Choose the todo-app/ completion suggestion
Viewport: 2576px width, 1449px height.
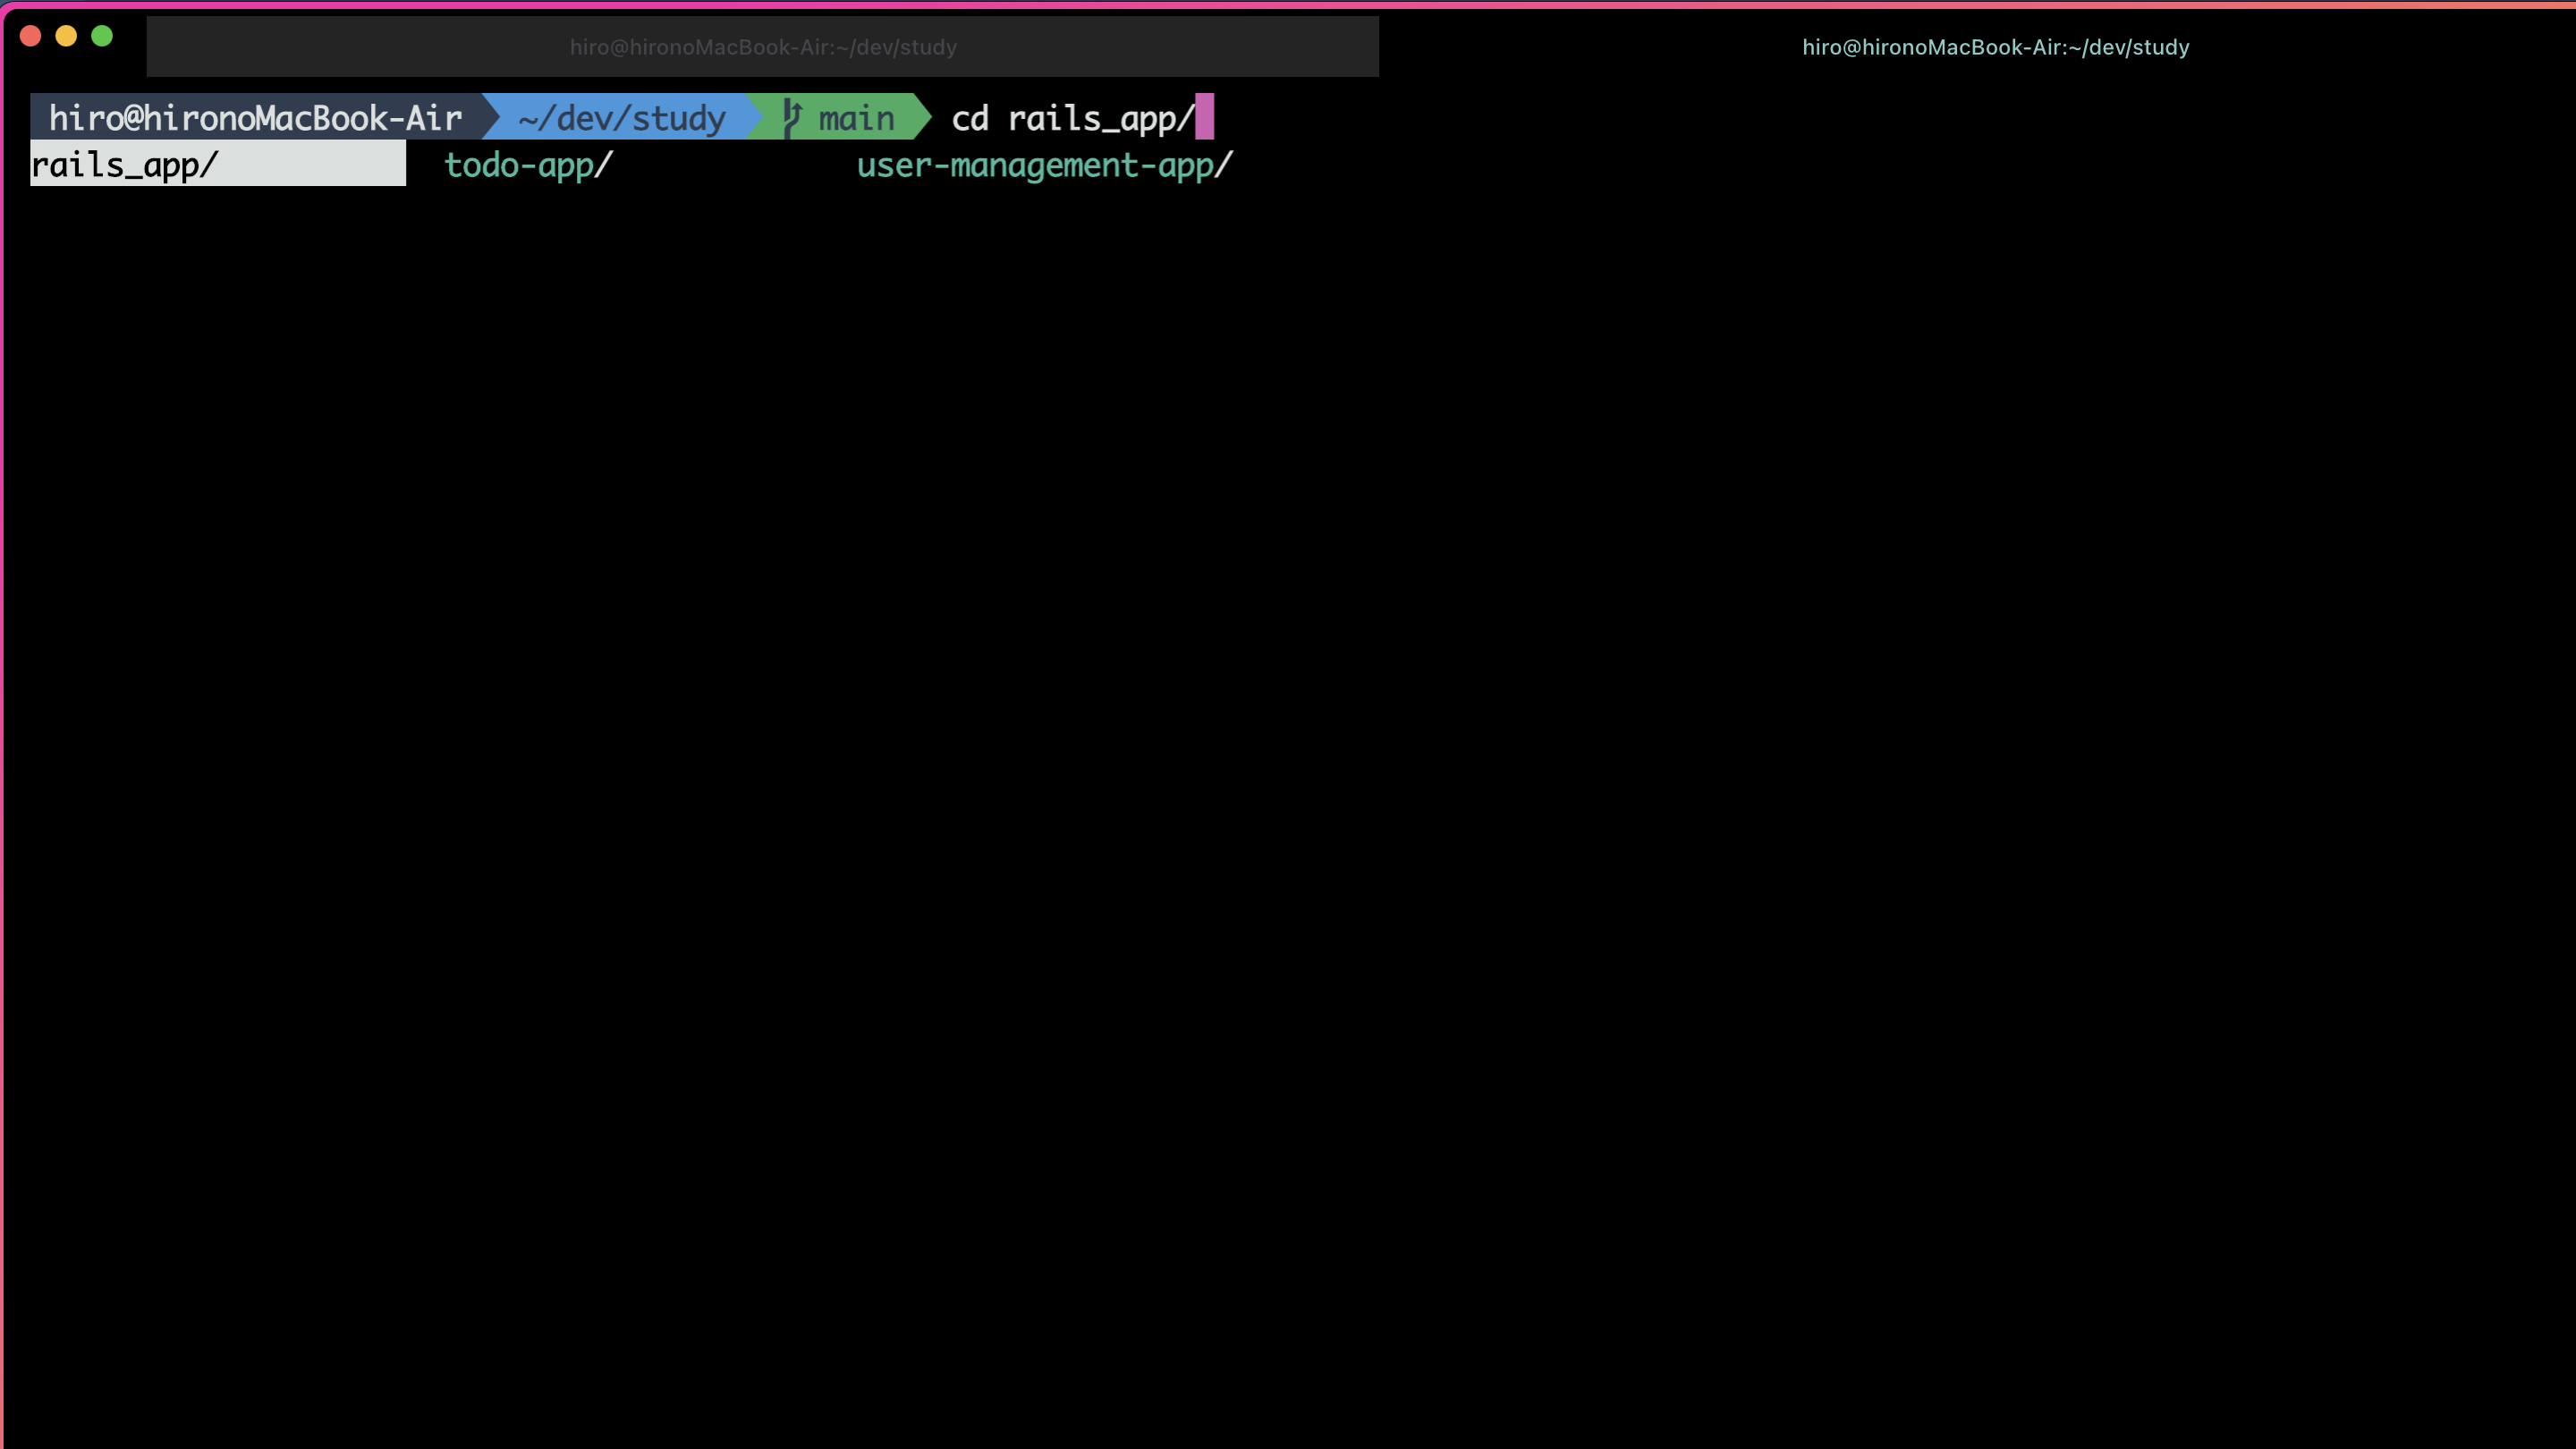click(x=528, y=165)
